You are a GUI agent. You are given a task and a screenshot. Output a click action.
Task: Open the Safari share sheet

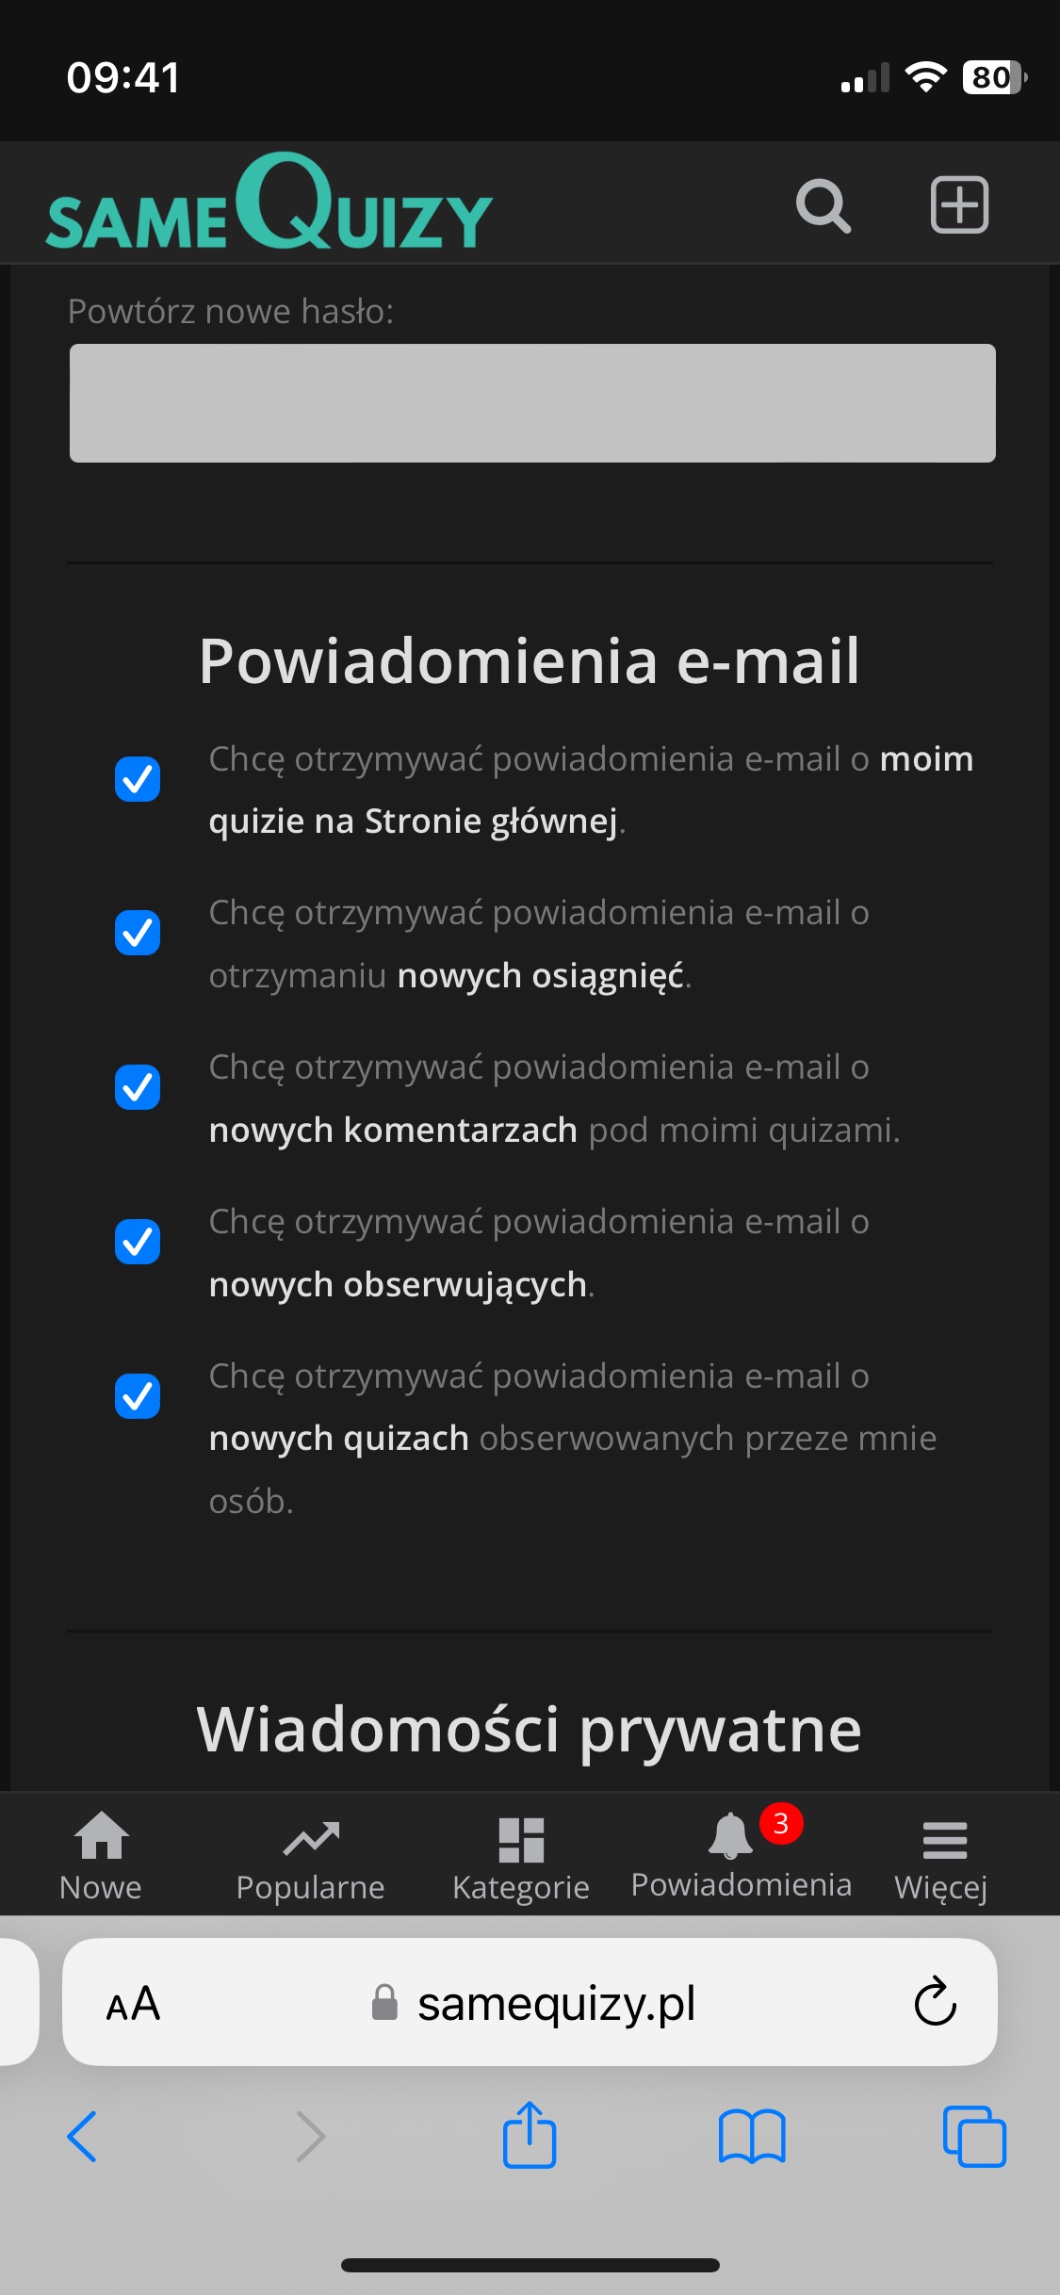pyautogui.click(x=529, y=2135)
